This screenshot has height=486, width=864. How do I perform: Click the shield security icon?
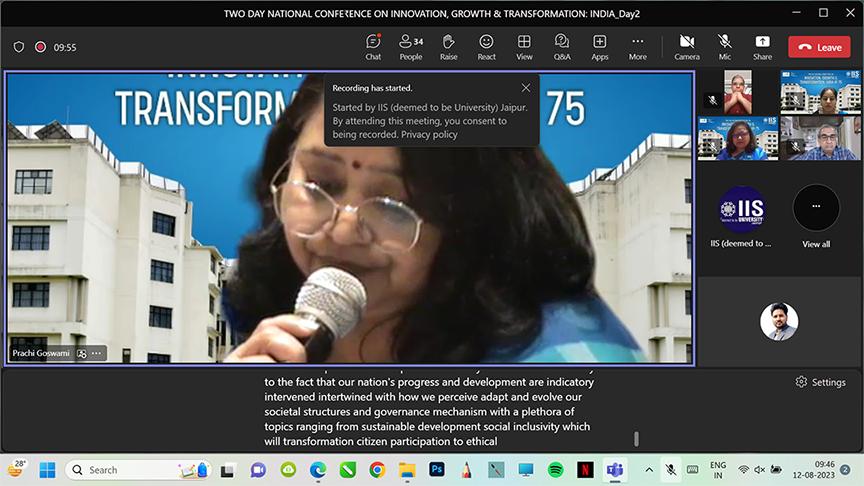(x=19, y=47)
